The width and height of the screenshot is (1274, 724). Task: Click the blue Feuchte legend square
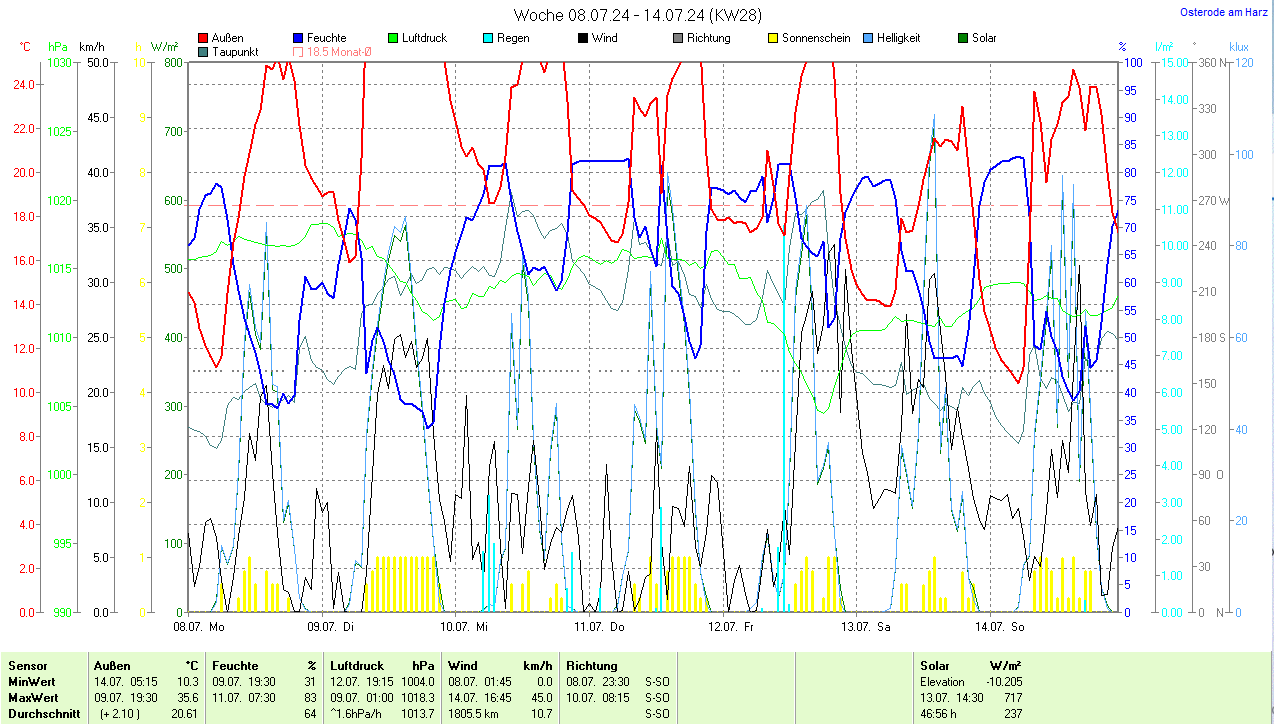[299, 39]
